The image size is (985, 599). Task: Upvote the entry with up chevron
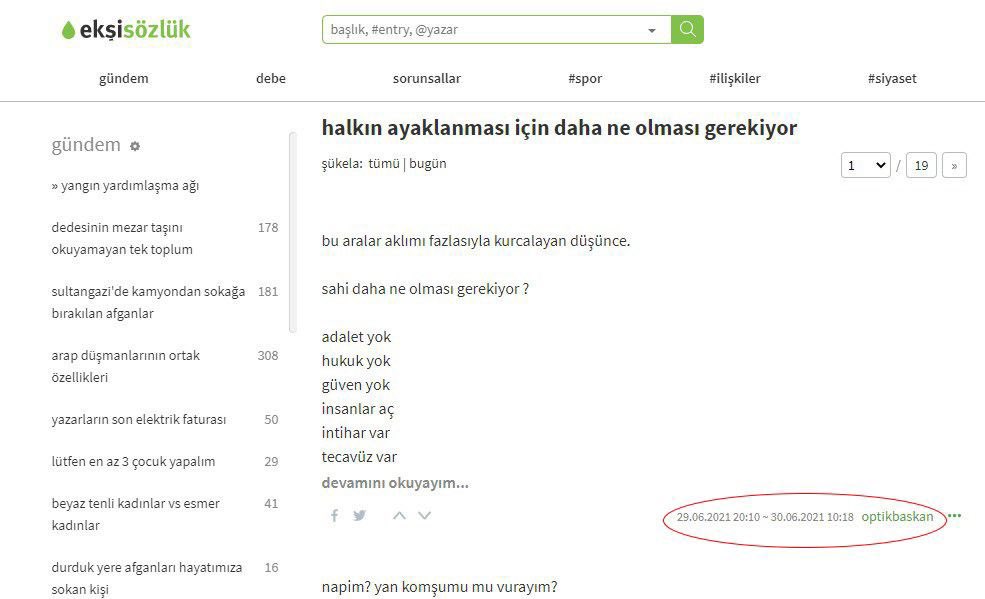point(399,515)
